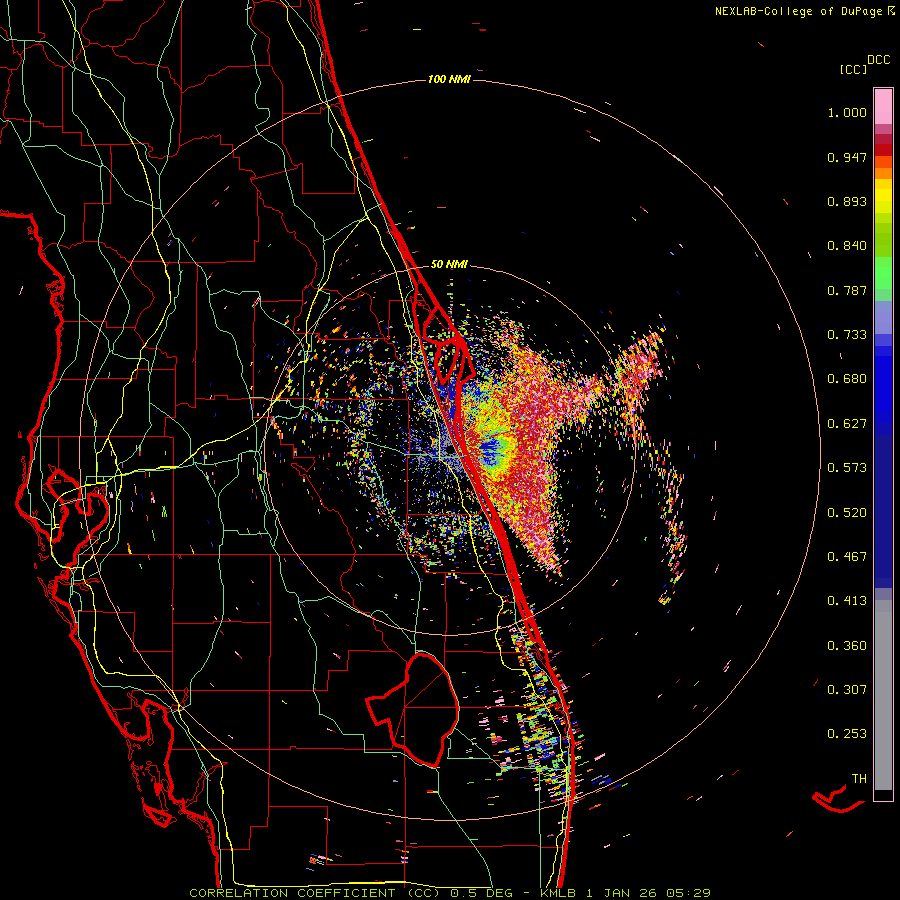Click the DCC label above the color bar
This screenshot has height=900, width=900.
click(878, 60)
